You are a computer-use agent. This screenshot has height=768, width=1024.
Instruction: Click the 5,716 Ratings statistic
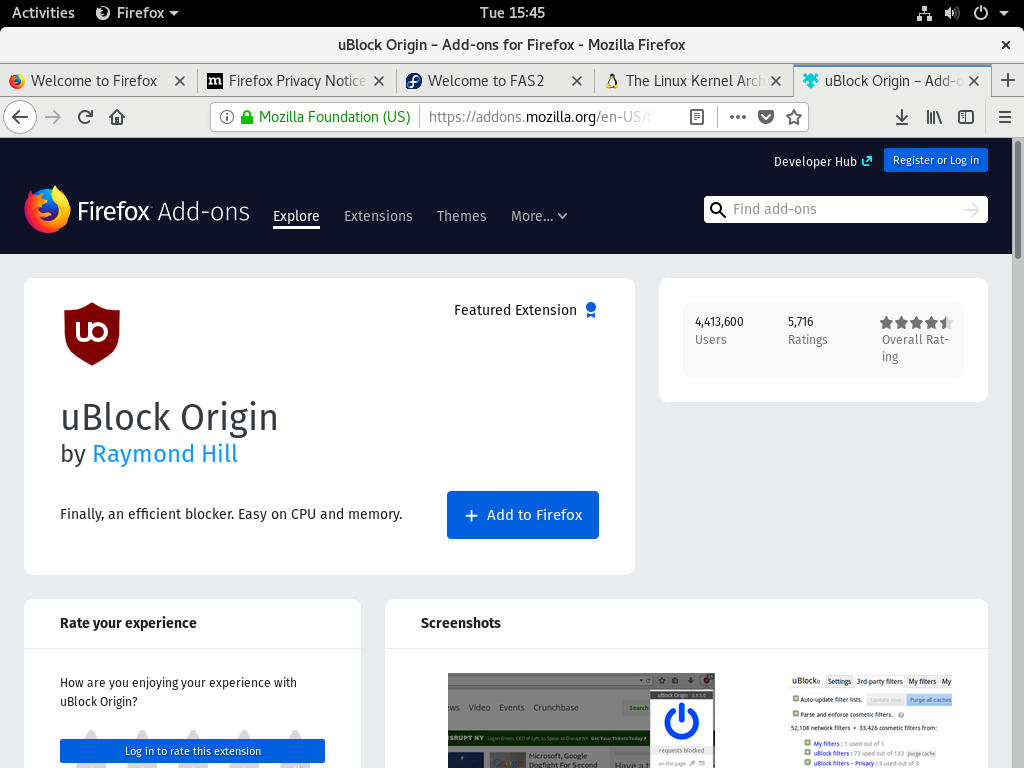[807, 330]
